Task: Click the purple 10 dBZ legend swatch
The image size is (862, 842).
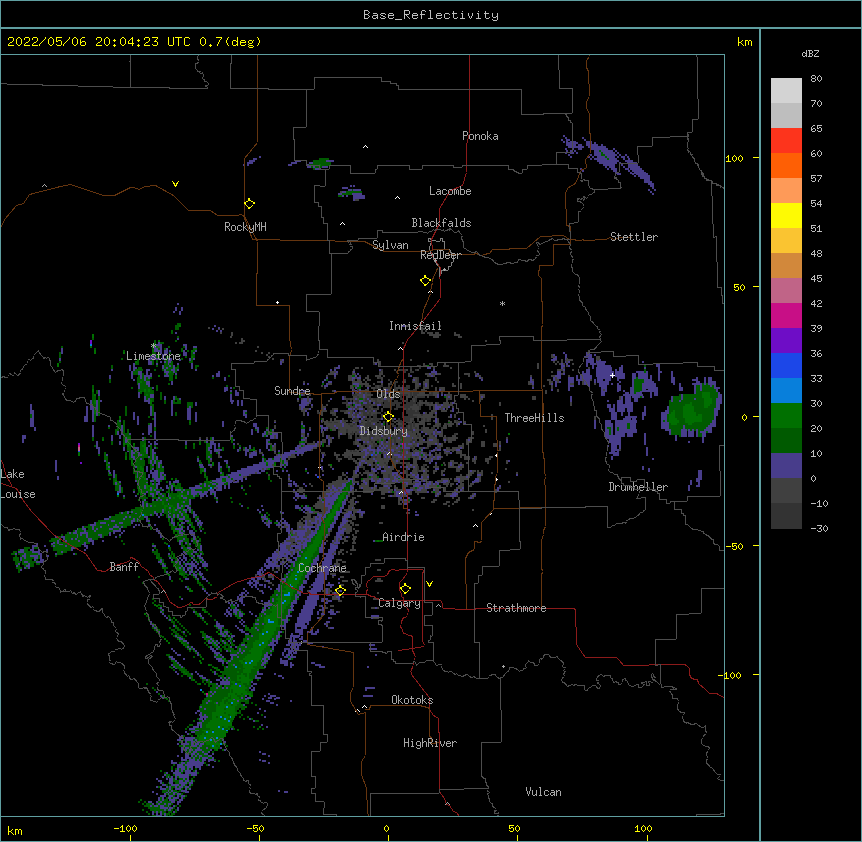Action: 786,466
